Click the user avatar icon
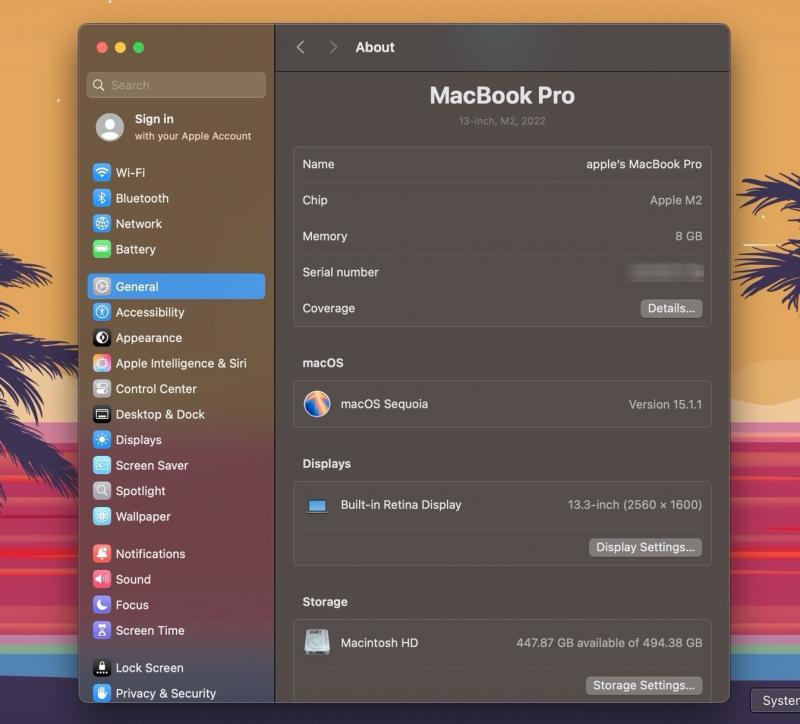 coord(110,127)
